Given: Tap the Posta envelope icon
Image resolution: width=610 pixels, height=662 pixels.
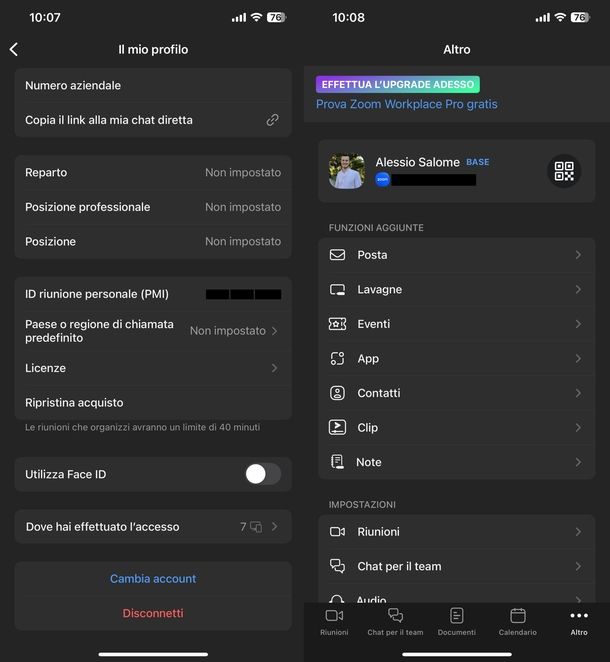Looking at the screenshot, I should point(337,255).
